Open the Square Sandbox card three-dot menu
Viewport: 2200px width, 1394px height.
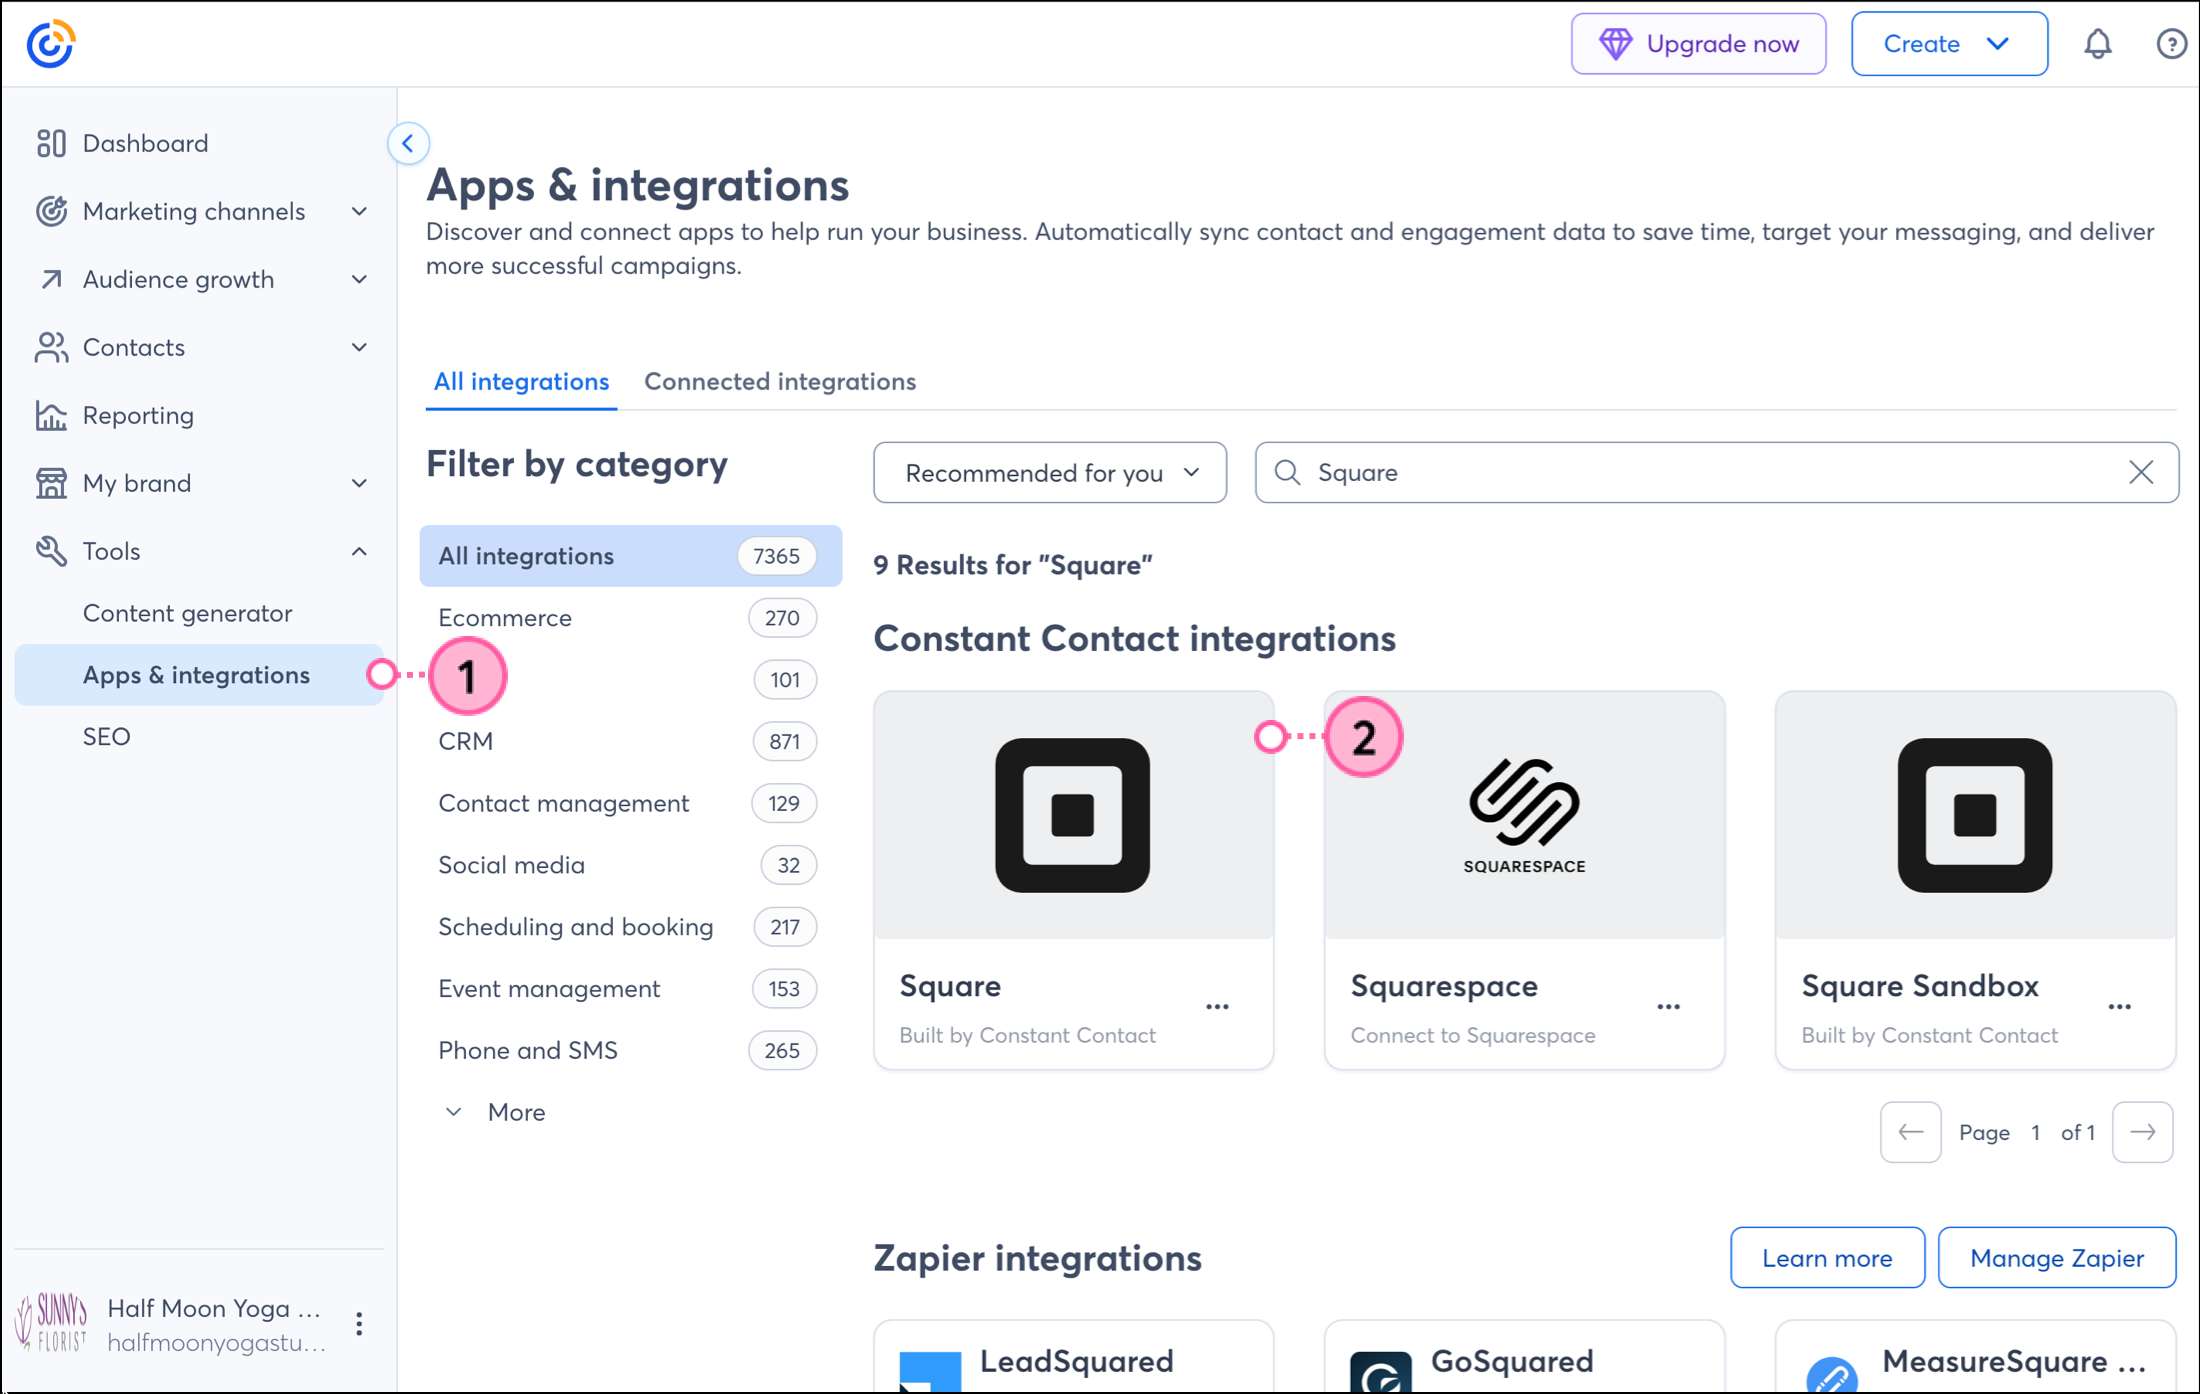(2120, 1007)
